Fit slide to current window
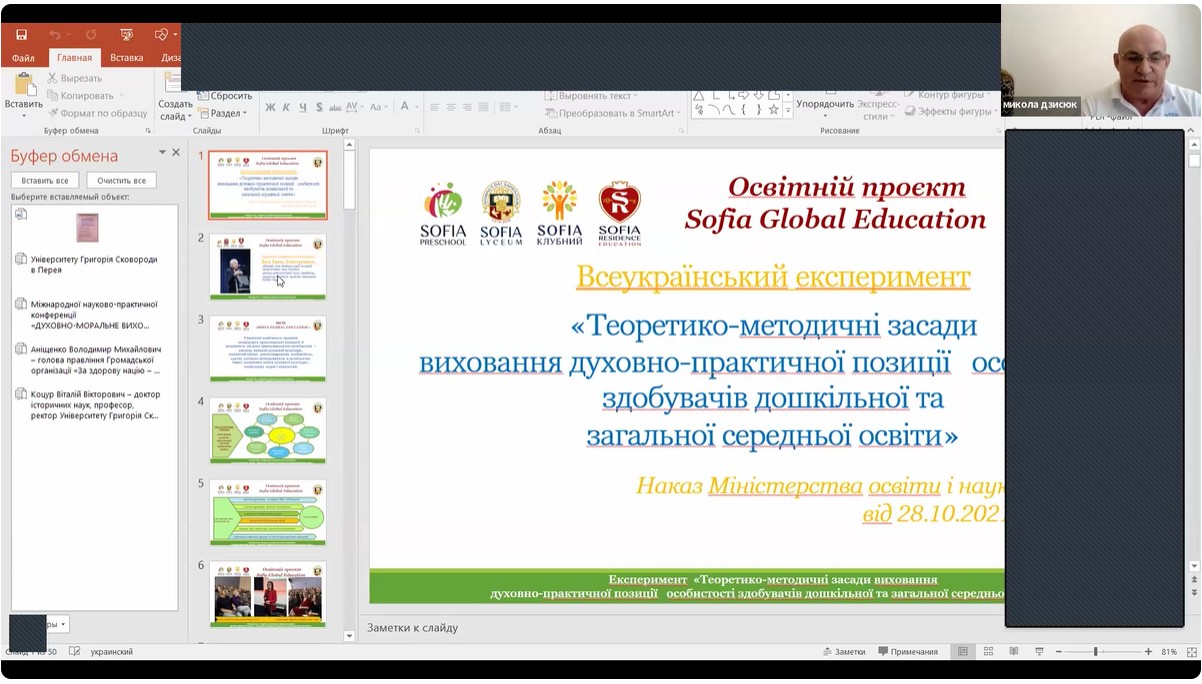Viewport: 1202px width, 684px height. [1190, 651]
